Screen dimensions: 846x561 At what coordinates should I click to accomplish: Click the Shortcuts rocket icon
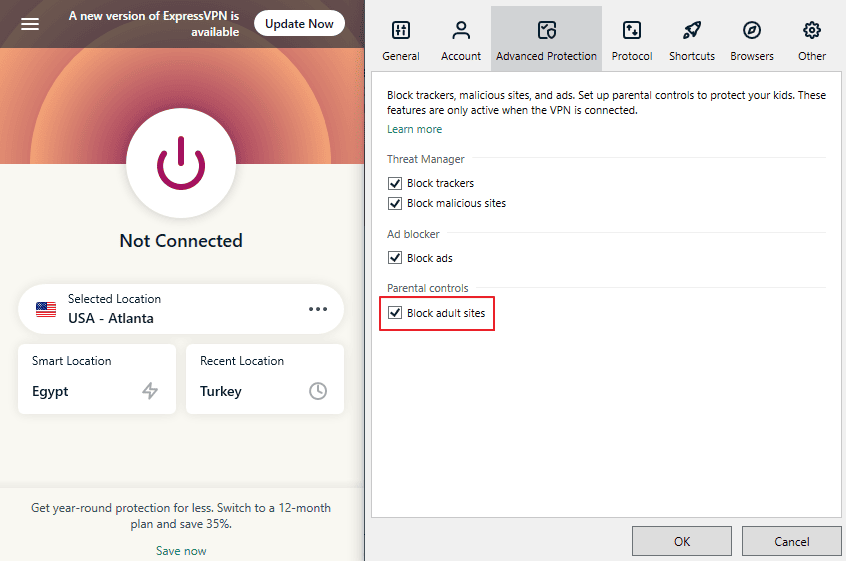(x=692, y=30)
